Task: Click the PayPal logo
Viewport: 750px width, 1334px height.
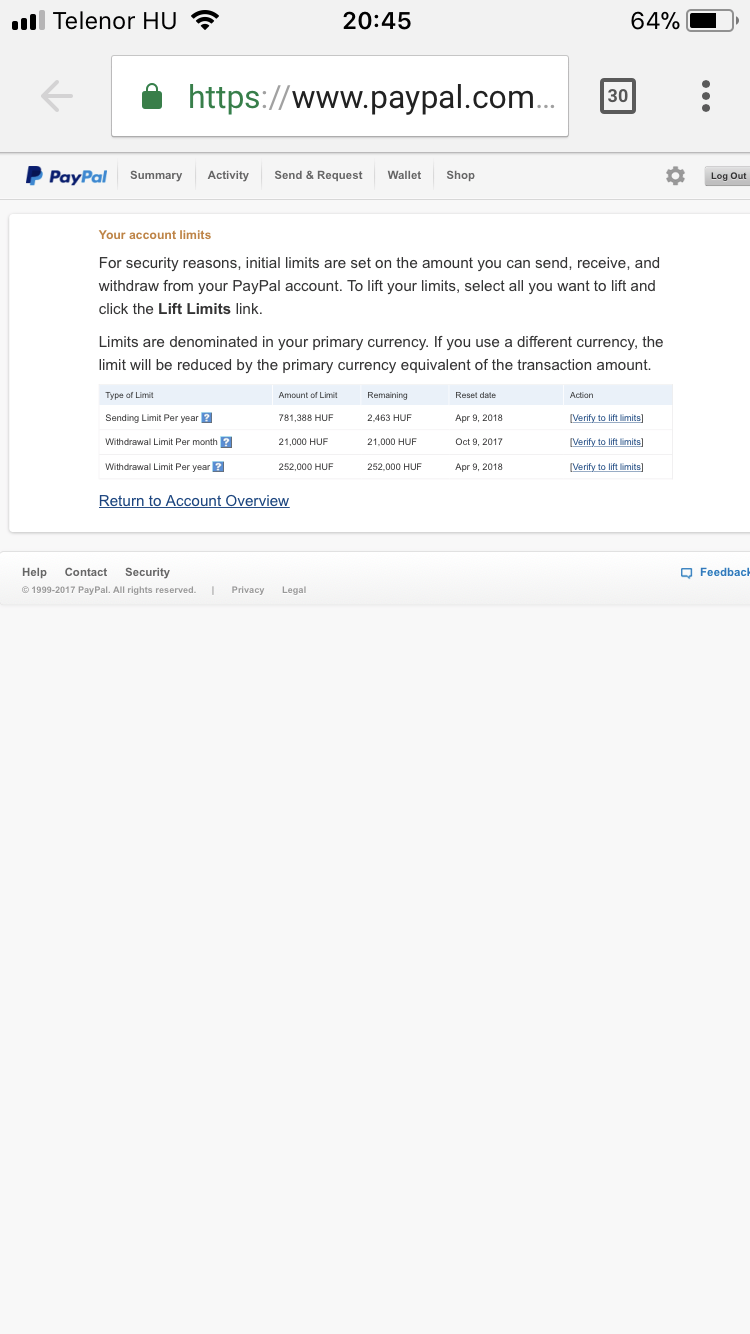Action: 66,176
